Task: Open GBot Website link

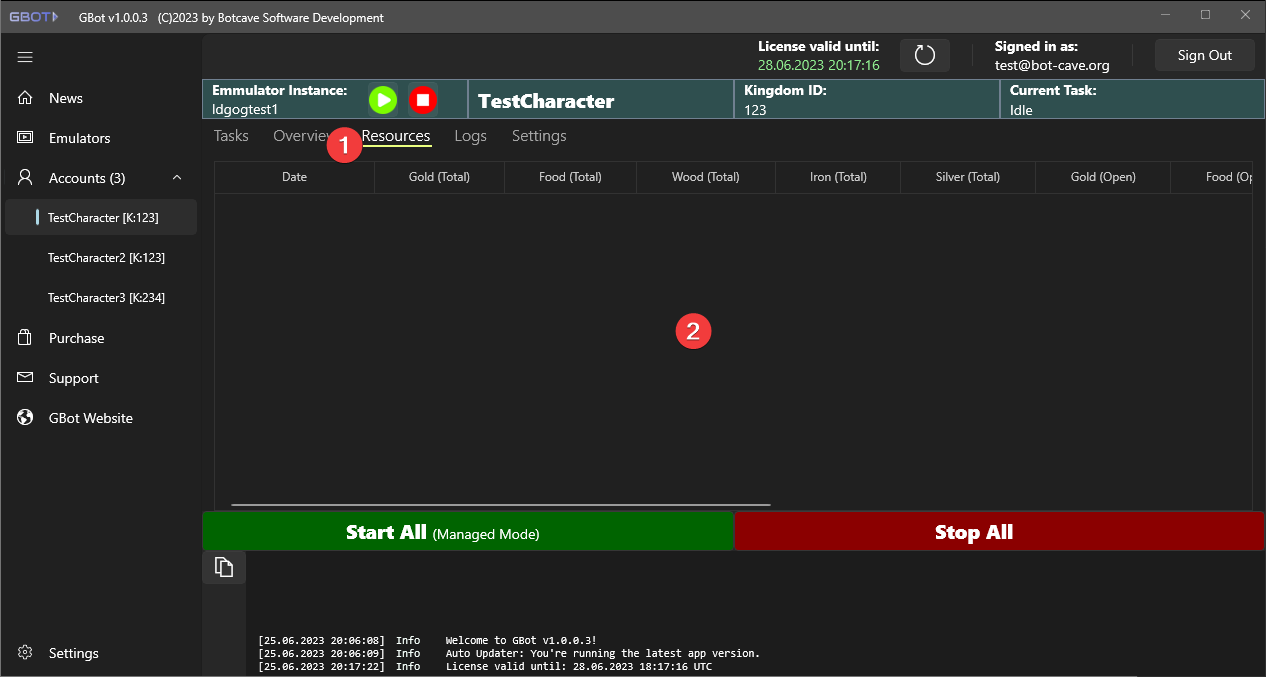Action: (90, 418)
